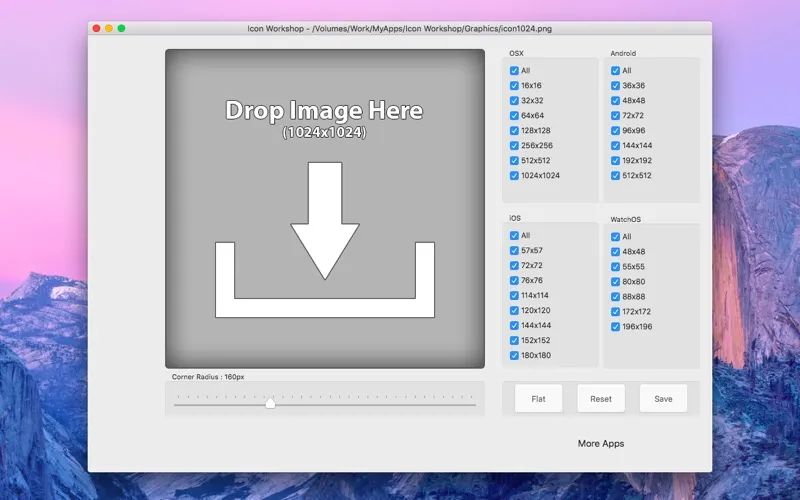Uncheck the WatchOS All checkbox
Viewport: 800px width, 500px height.
615,237
